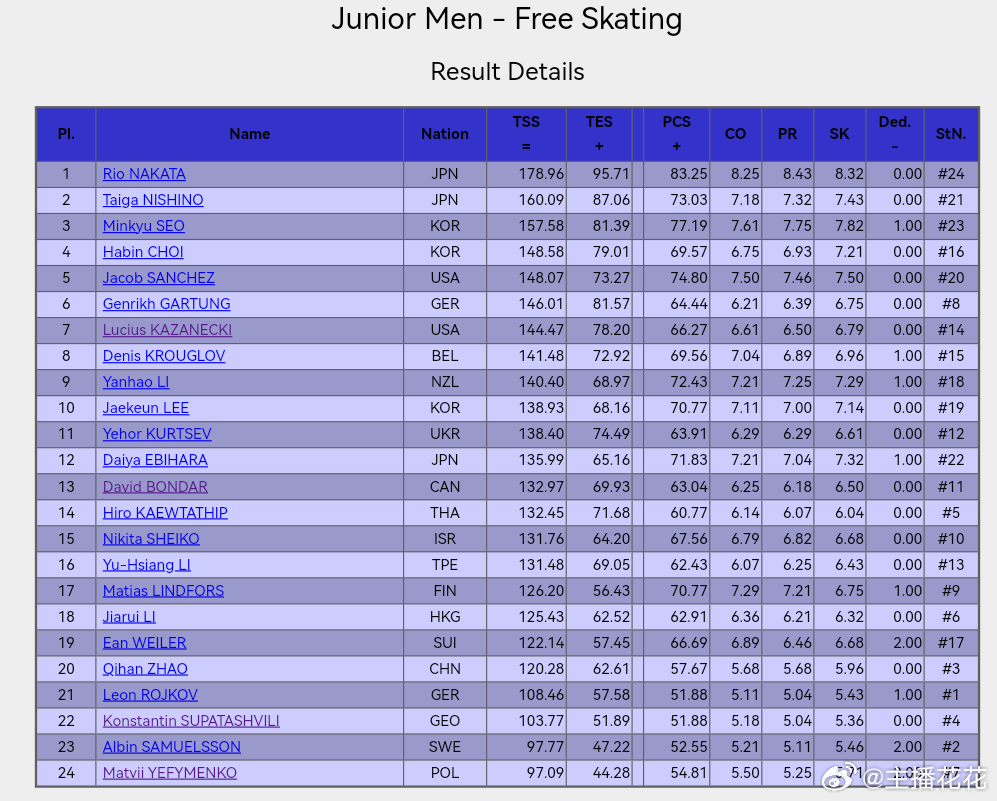Click the Daiya EBIHARA link

[155, 460]
